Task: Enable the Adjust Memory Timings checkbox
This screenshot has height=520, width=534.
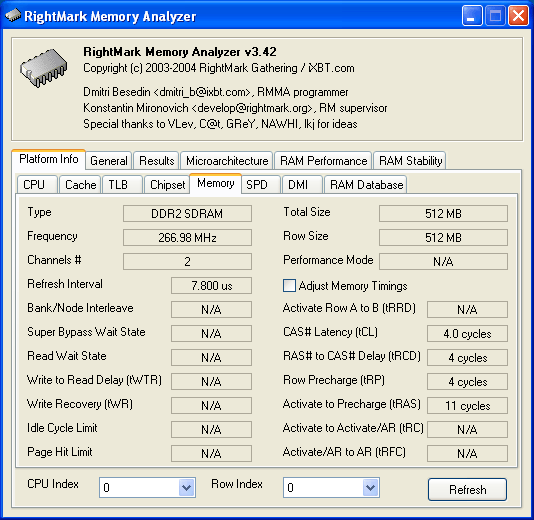Action: point(289,285)
